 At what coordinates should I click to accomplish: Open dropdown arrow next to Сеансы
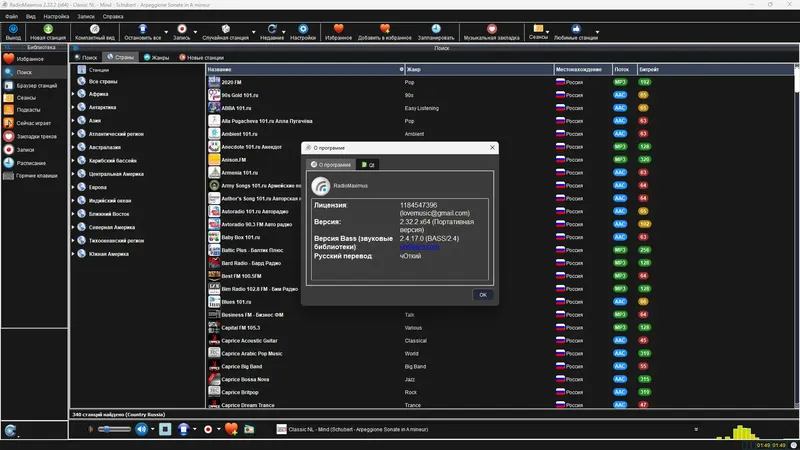point(547,32)
